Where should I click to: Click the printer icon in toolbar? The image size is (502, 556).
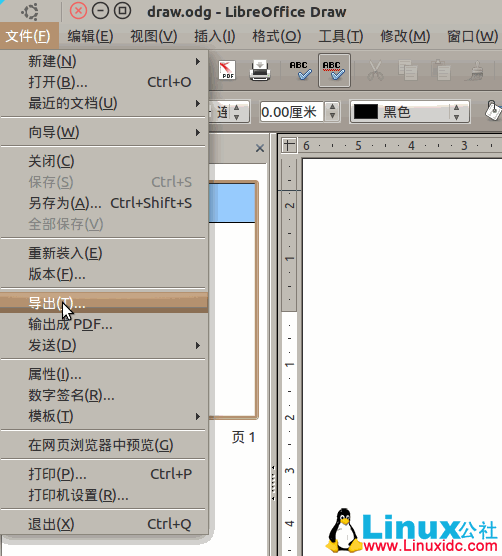tap(260, 70)
